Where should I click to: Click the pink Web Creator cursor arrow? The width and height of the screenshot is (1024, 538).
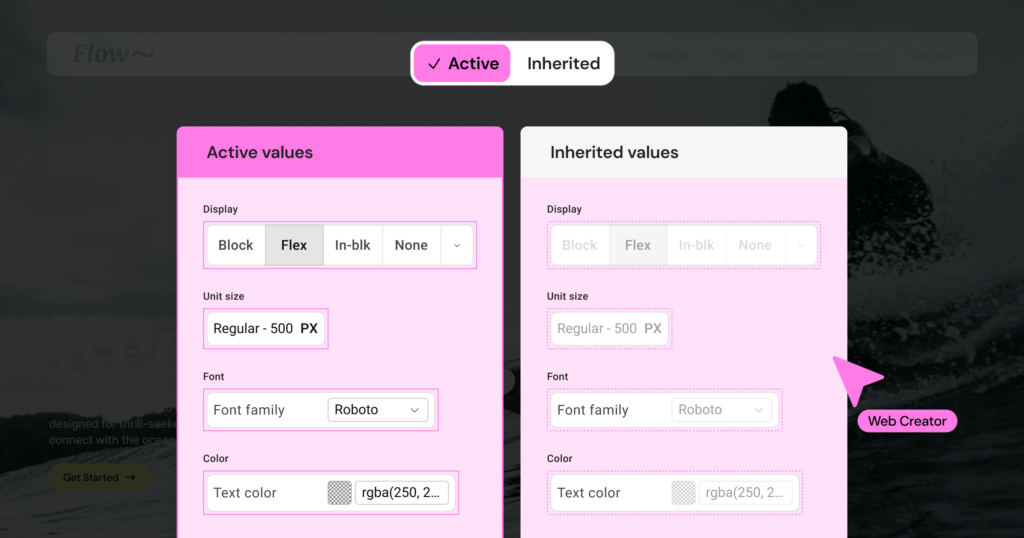856,381
